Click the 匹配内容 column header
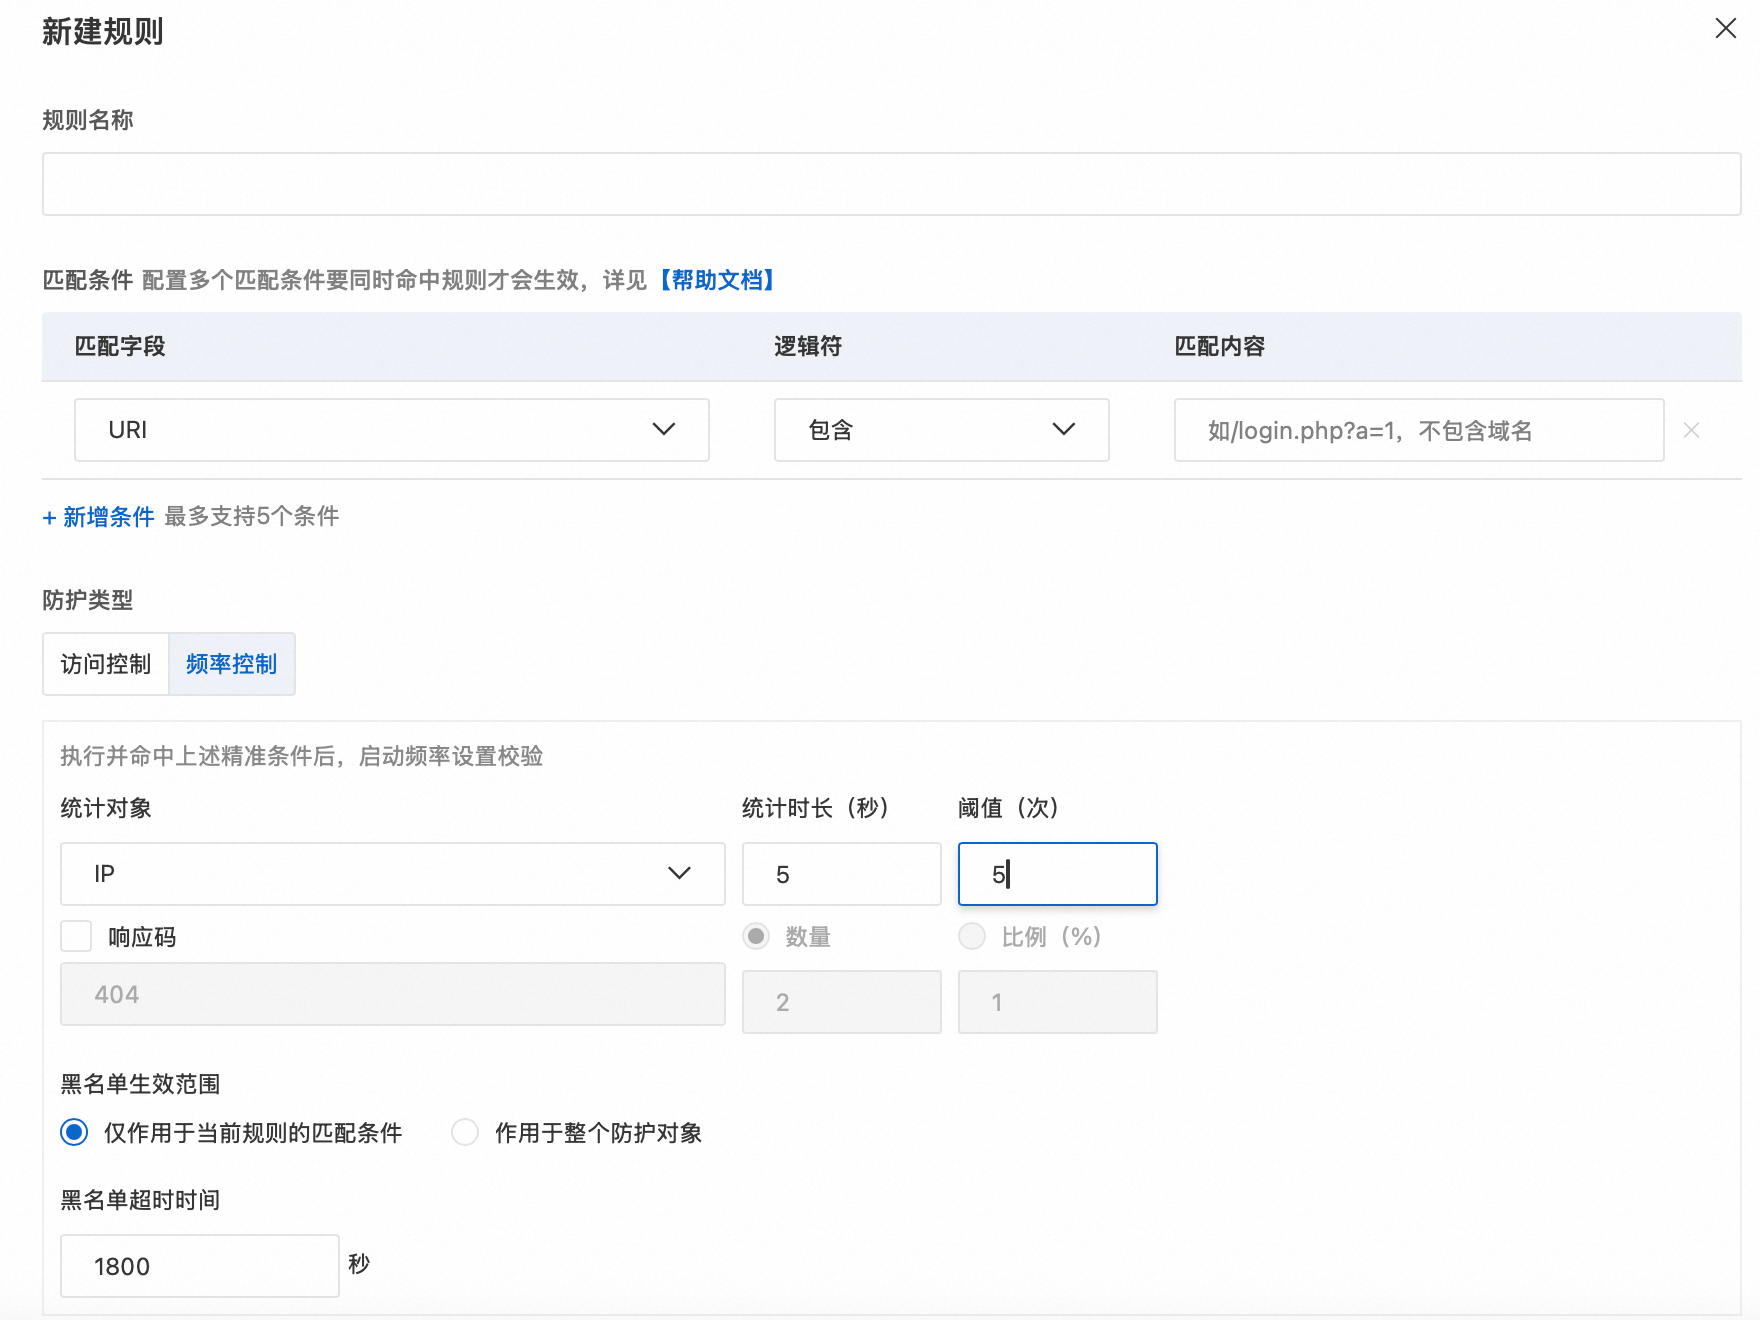This screenshot has width=1760, height=1320. [1220, 347]
